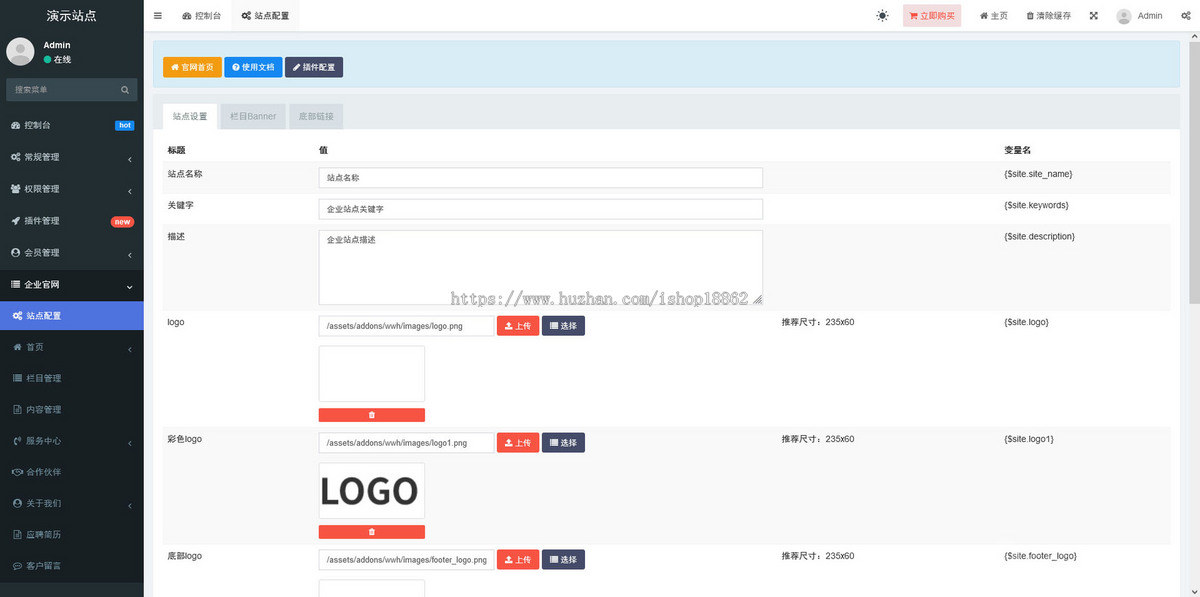Screen dimensions: 1200x597
Task: Open Admin user dropdown text
Action: click(x=1150, y=16)
